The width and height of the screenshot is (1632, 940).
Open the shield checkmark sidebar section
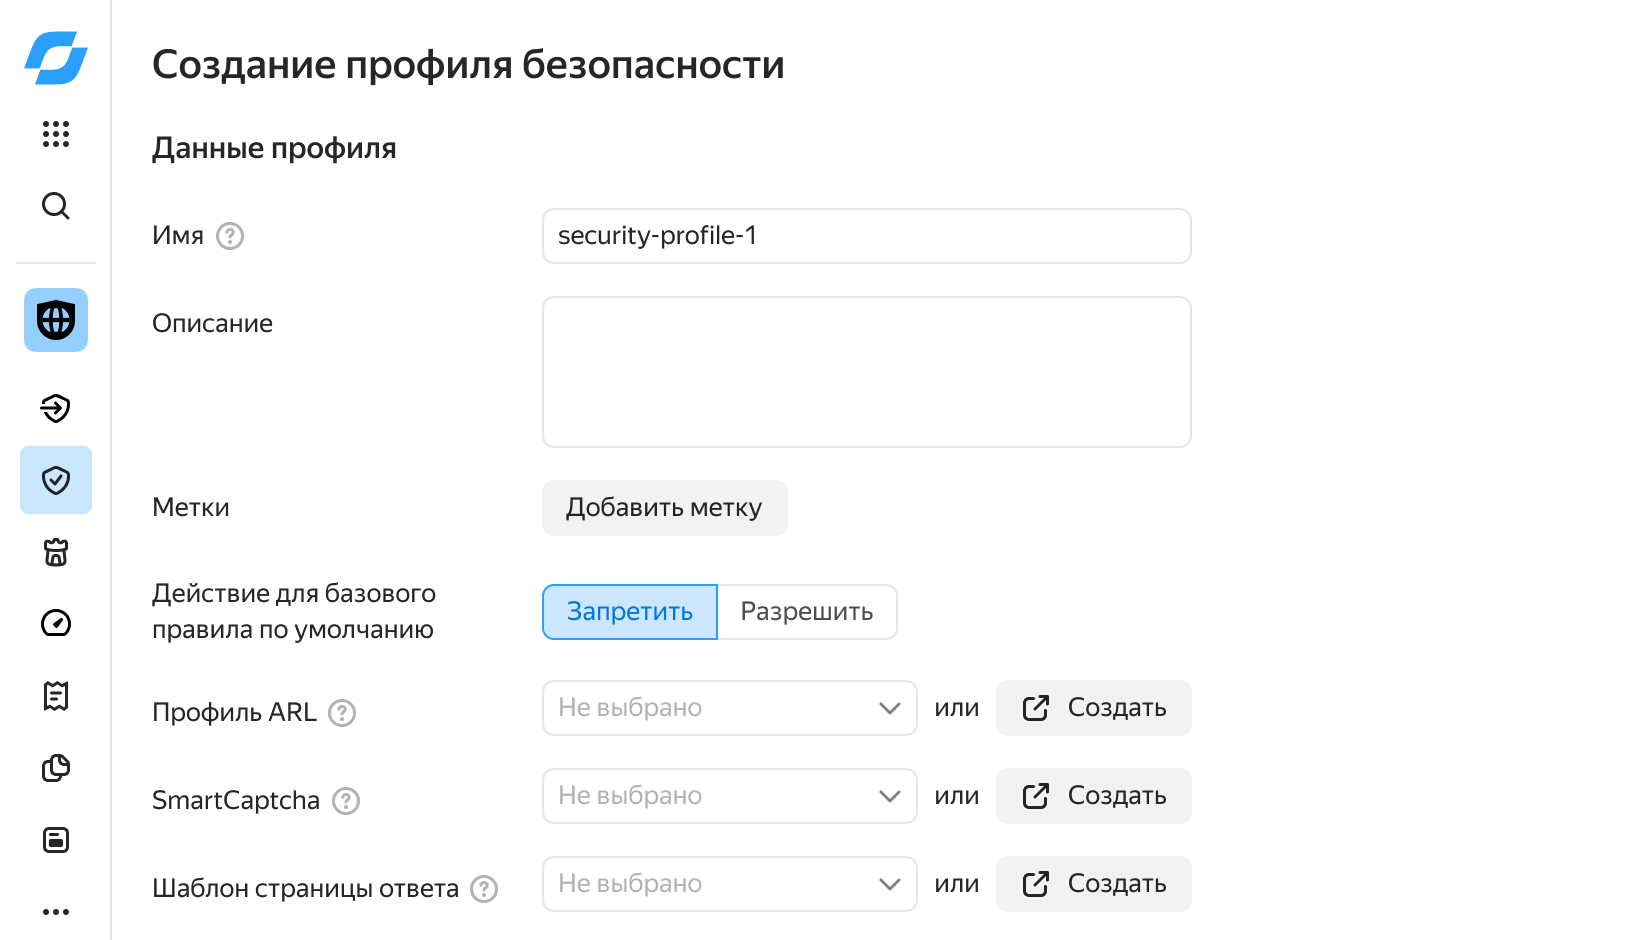point(56,480)
